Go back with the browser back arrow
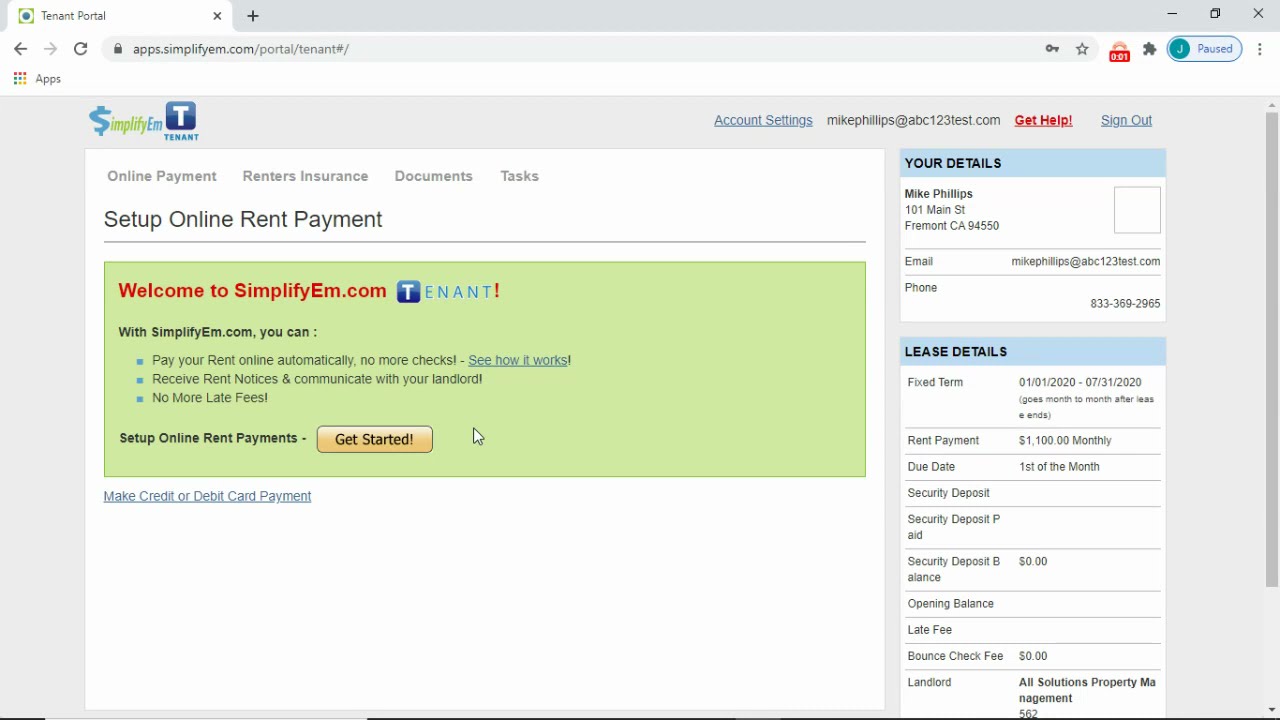This screenshot has height=720, width=1280. [x=21, y=49]
